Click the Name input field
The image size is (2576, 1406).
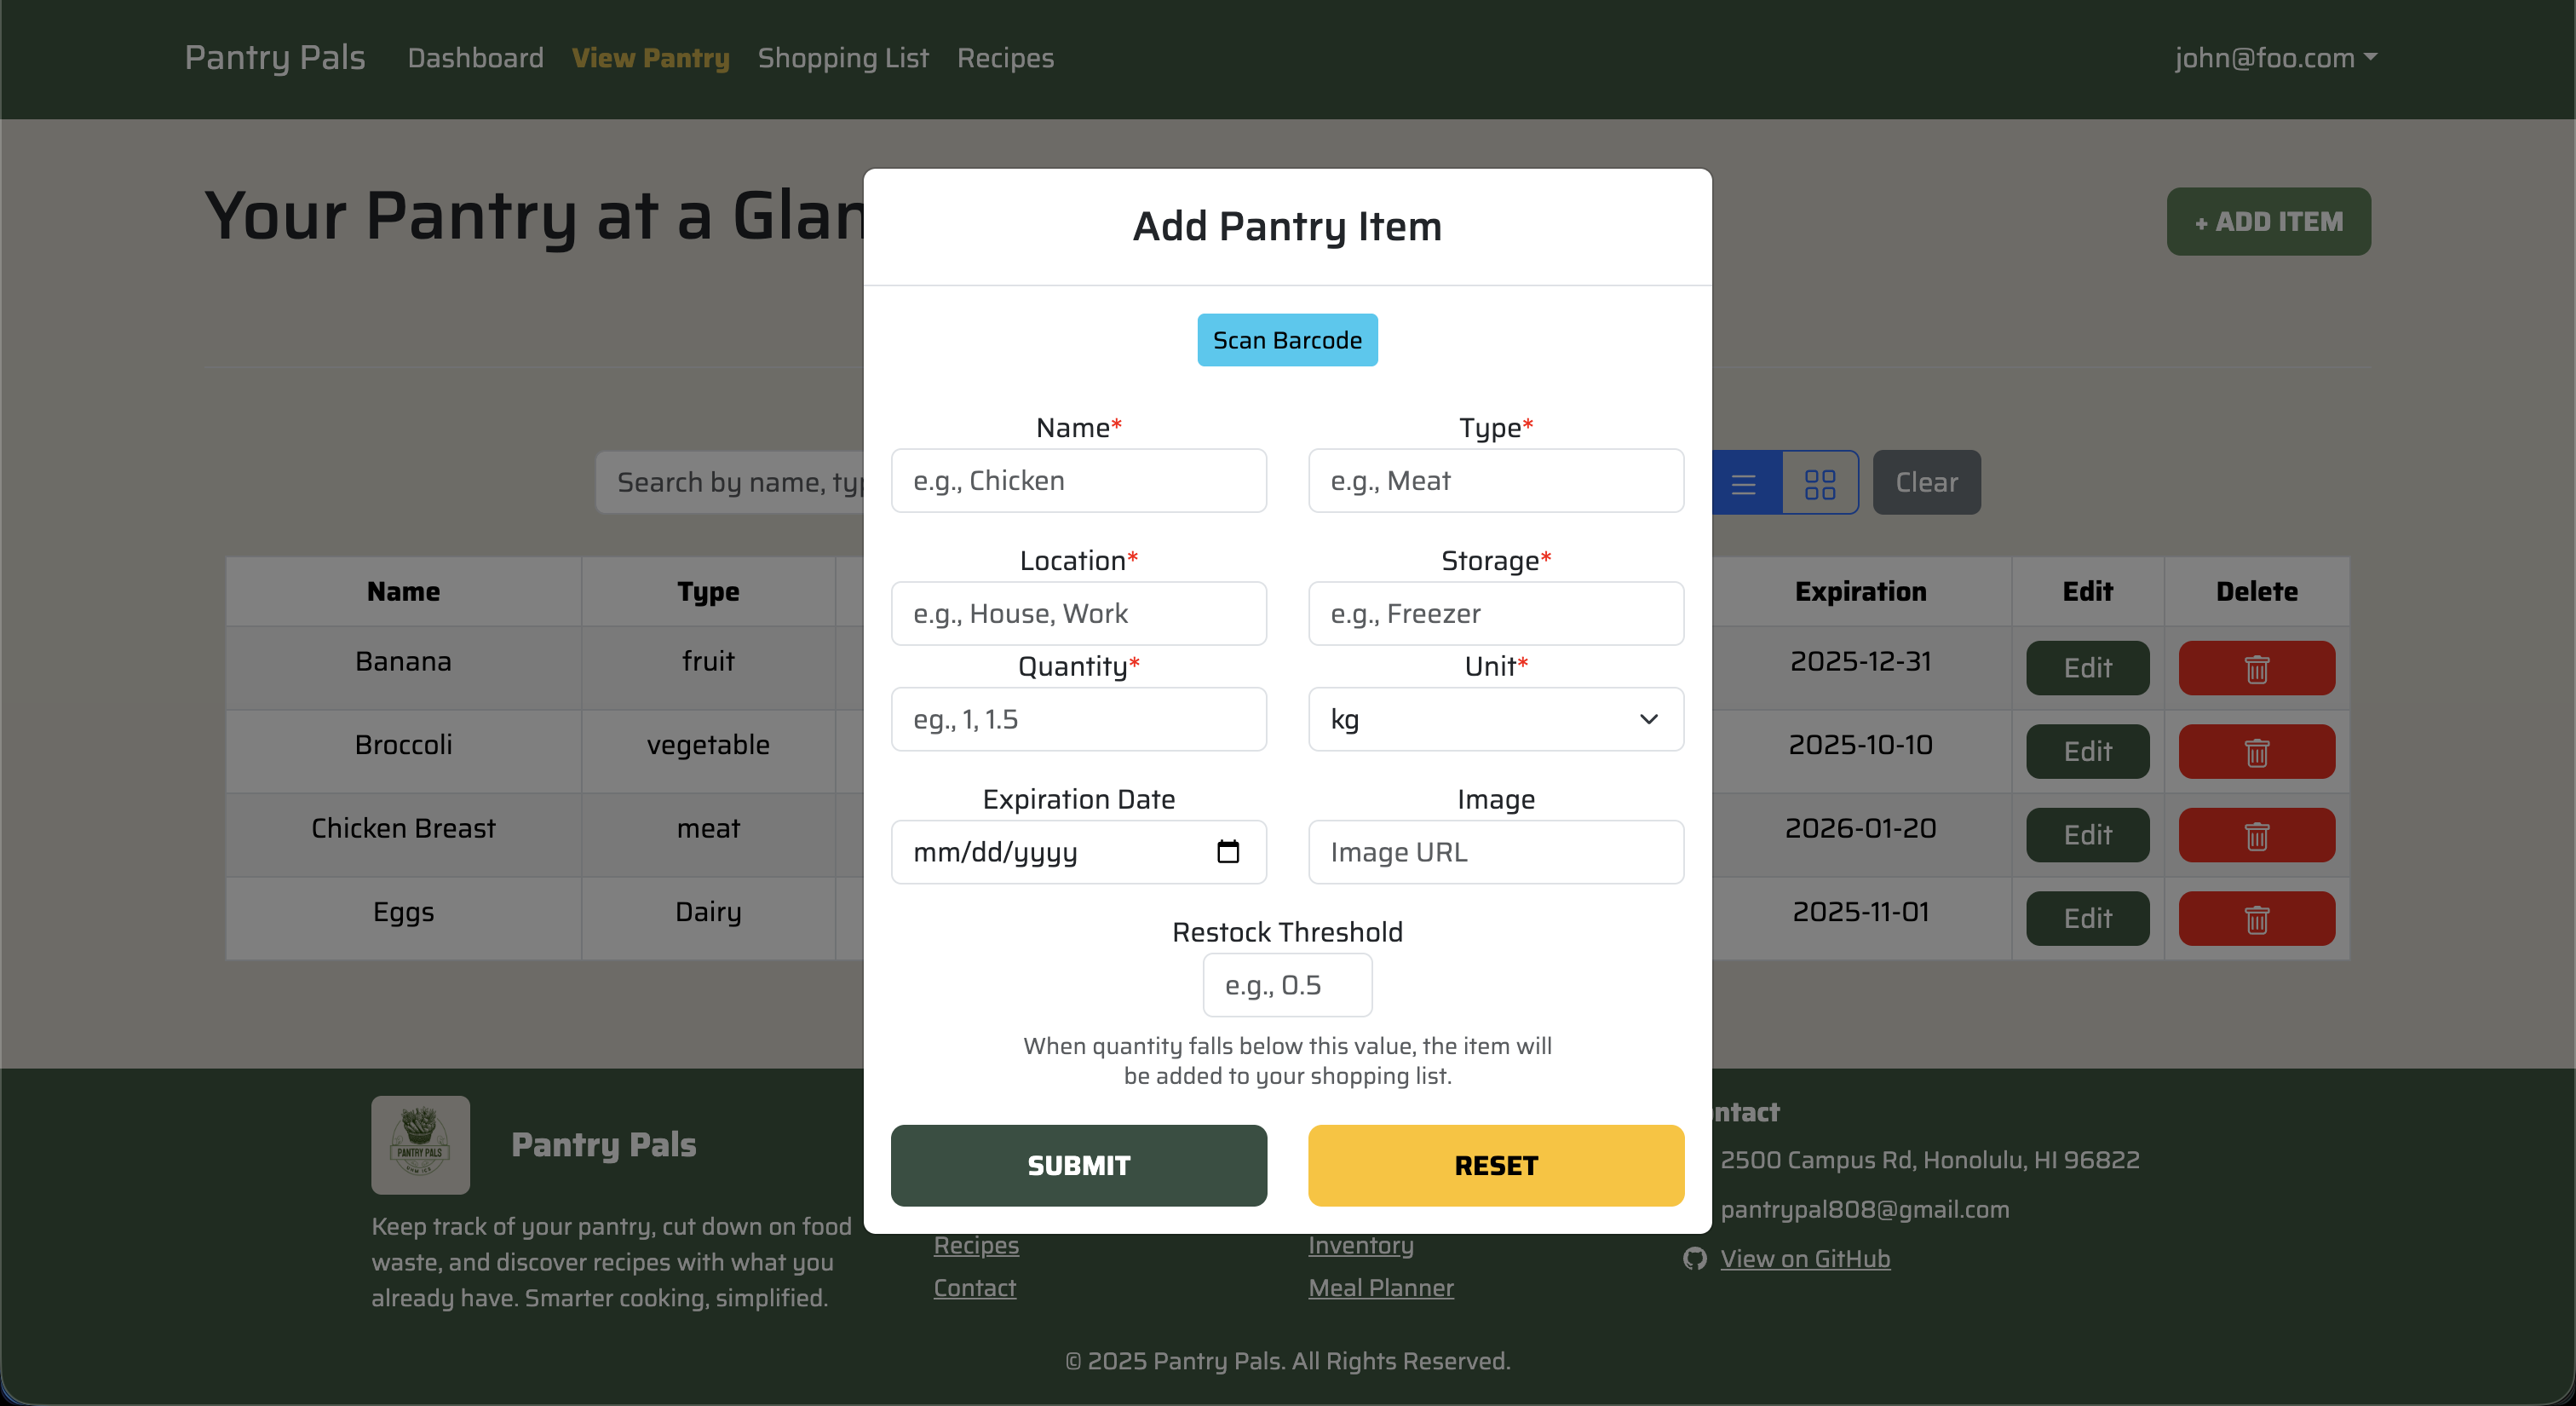click(1078, 481)
